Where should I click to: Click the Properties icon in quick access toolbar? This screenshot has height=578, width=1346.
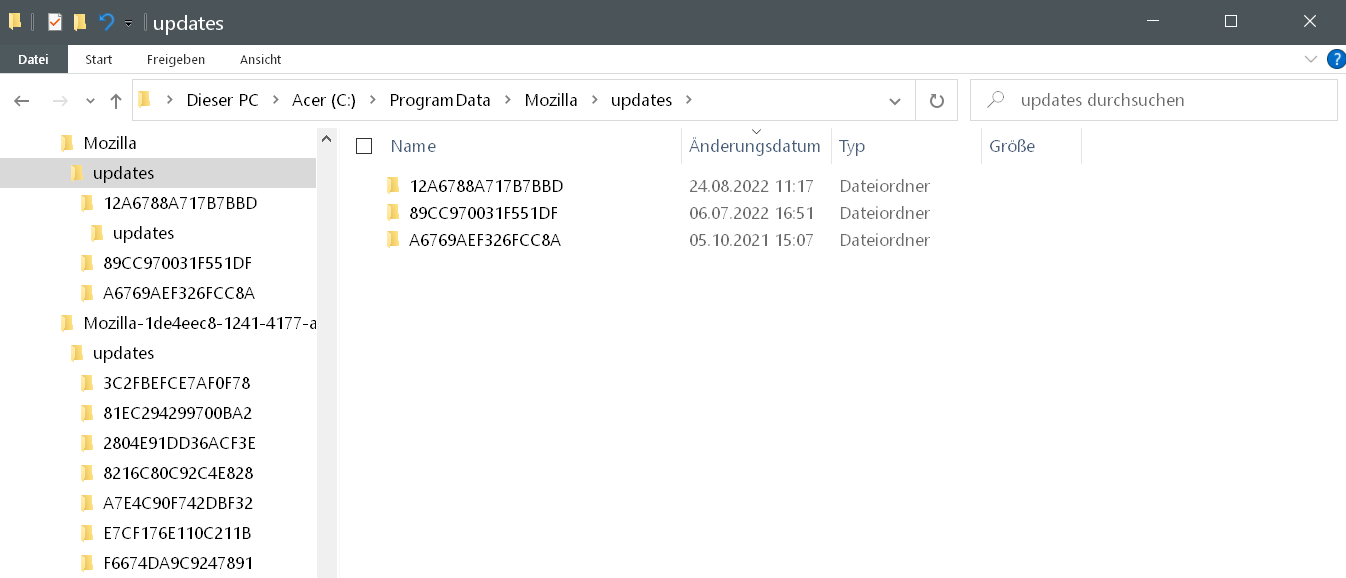[55, 22]
